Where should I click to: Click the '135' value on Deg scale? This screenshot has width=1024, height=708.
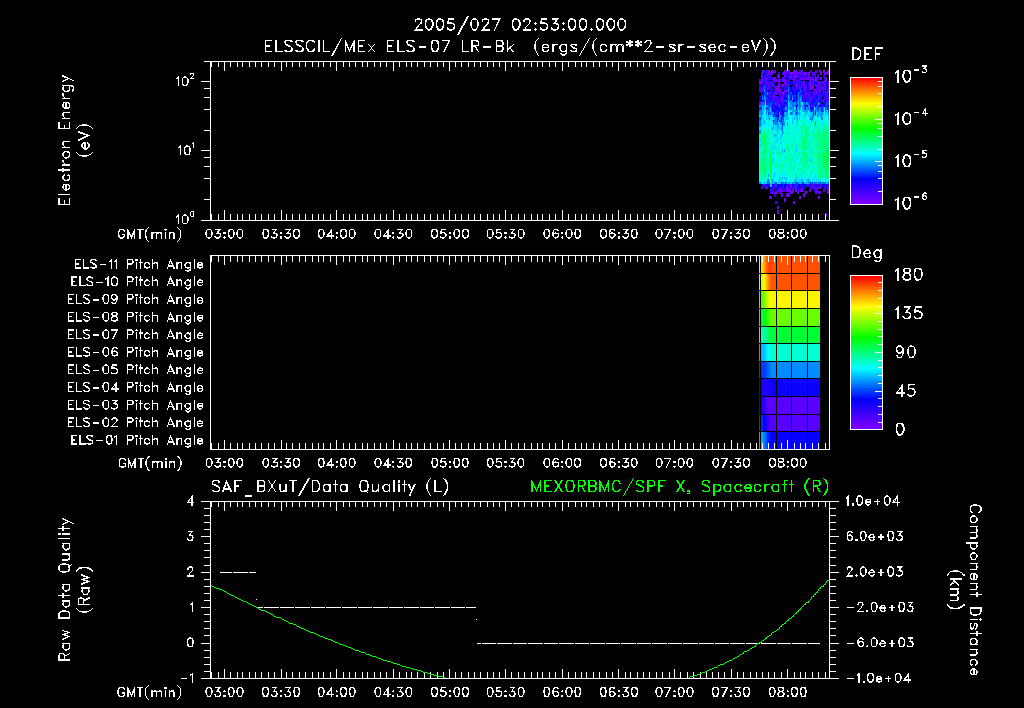pyautogui.click(x=908, y=314)
